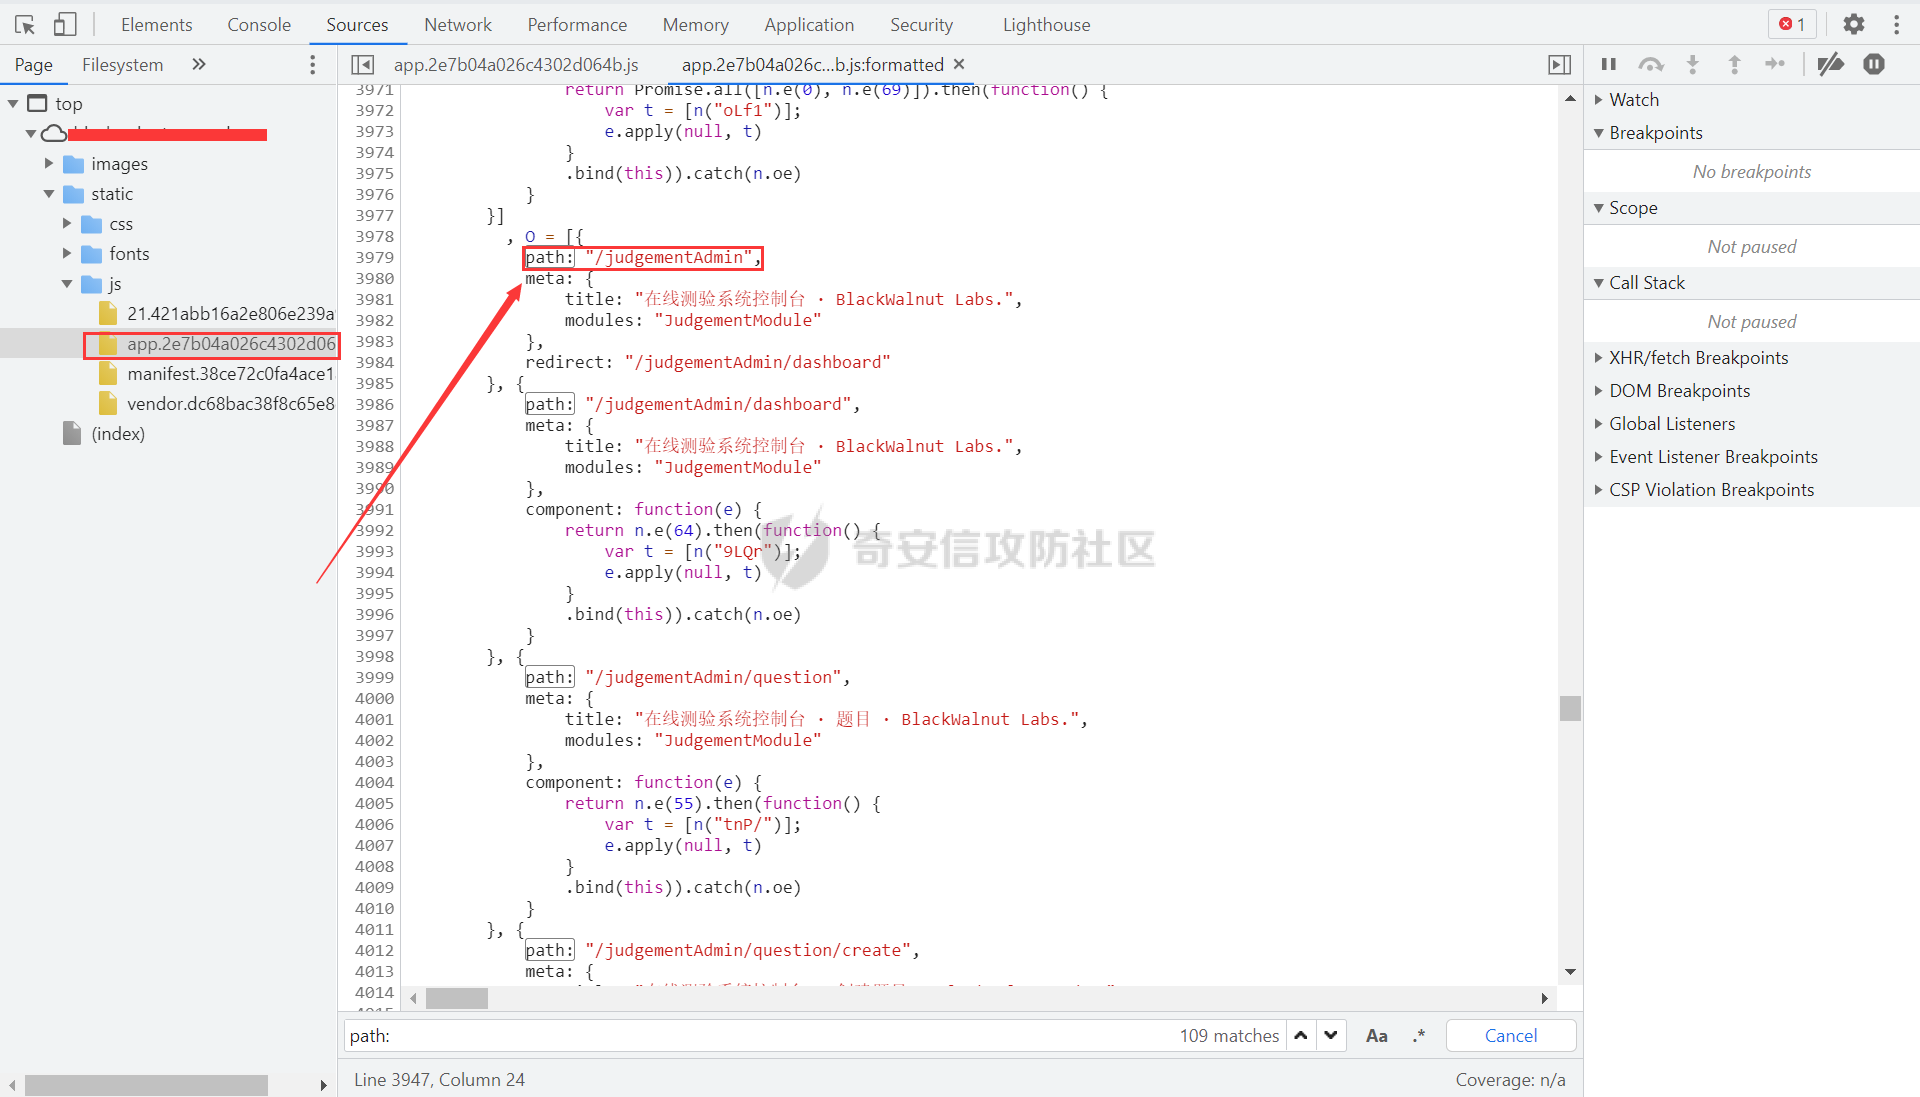The image size is (1920, 1097).
Task: Pause script execution
Action: click(1609, 64)
